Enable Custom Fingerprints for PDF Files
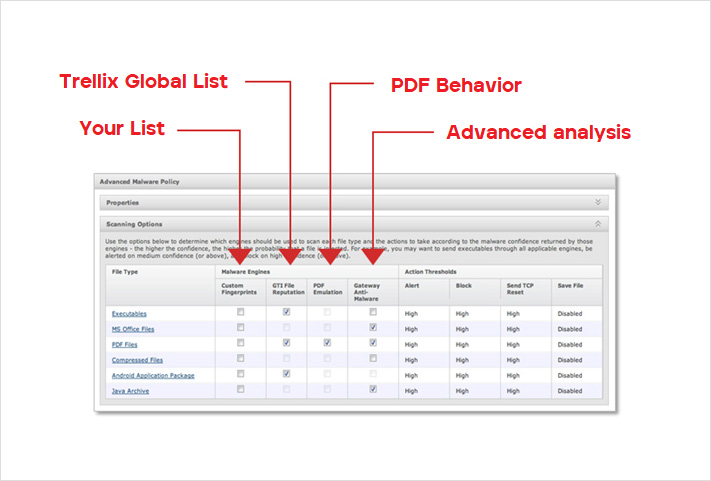 coord(240,343)
